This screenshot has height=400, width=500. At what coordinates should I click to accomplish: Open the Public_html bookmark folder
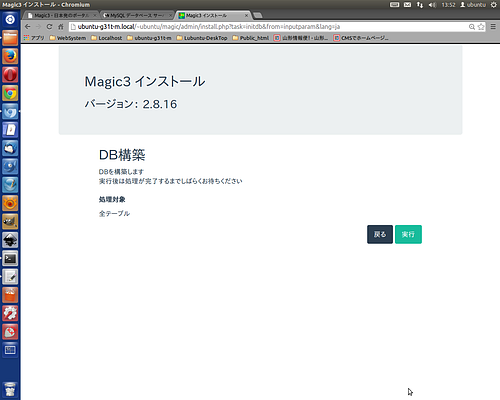251,38
